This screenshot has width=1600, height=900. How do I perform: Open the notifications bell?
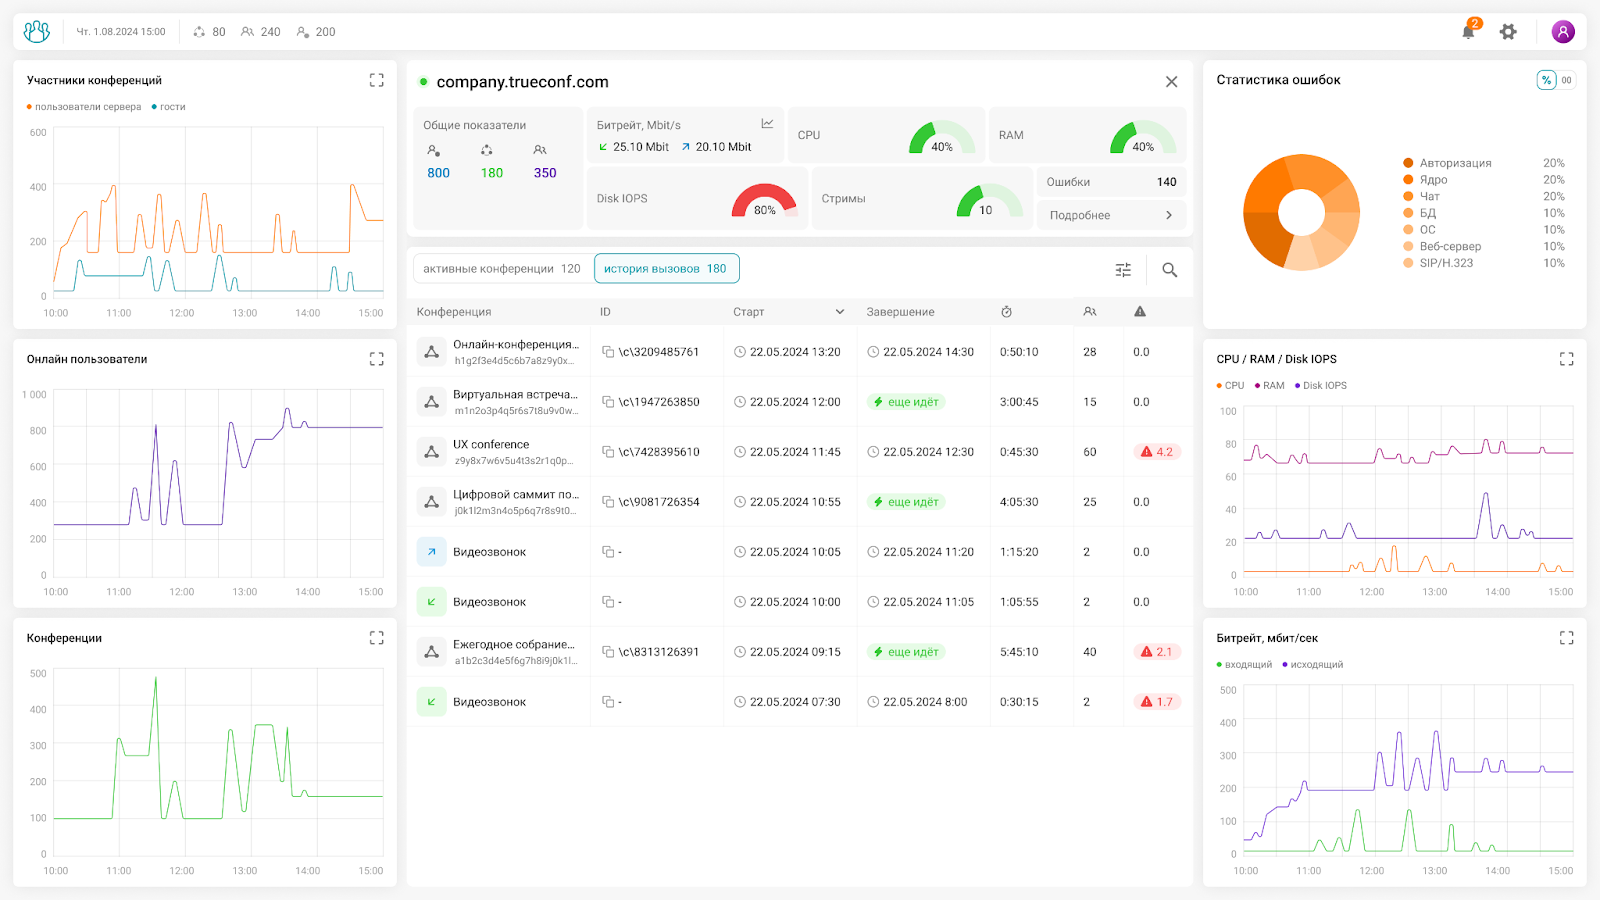point(1468,32)
